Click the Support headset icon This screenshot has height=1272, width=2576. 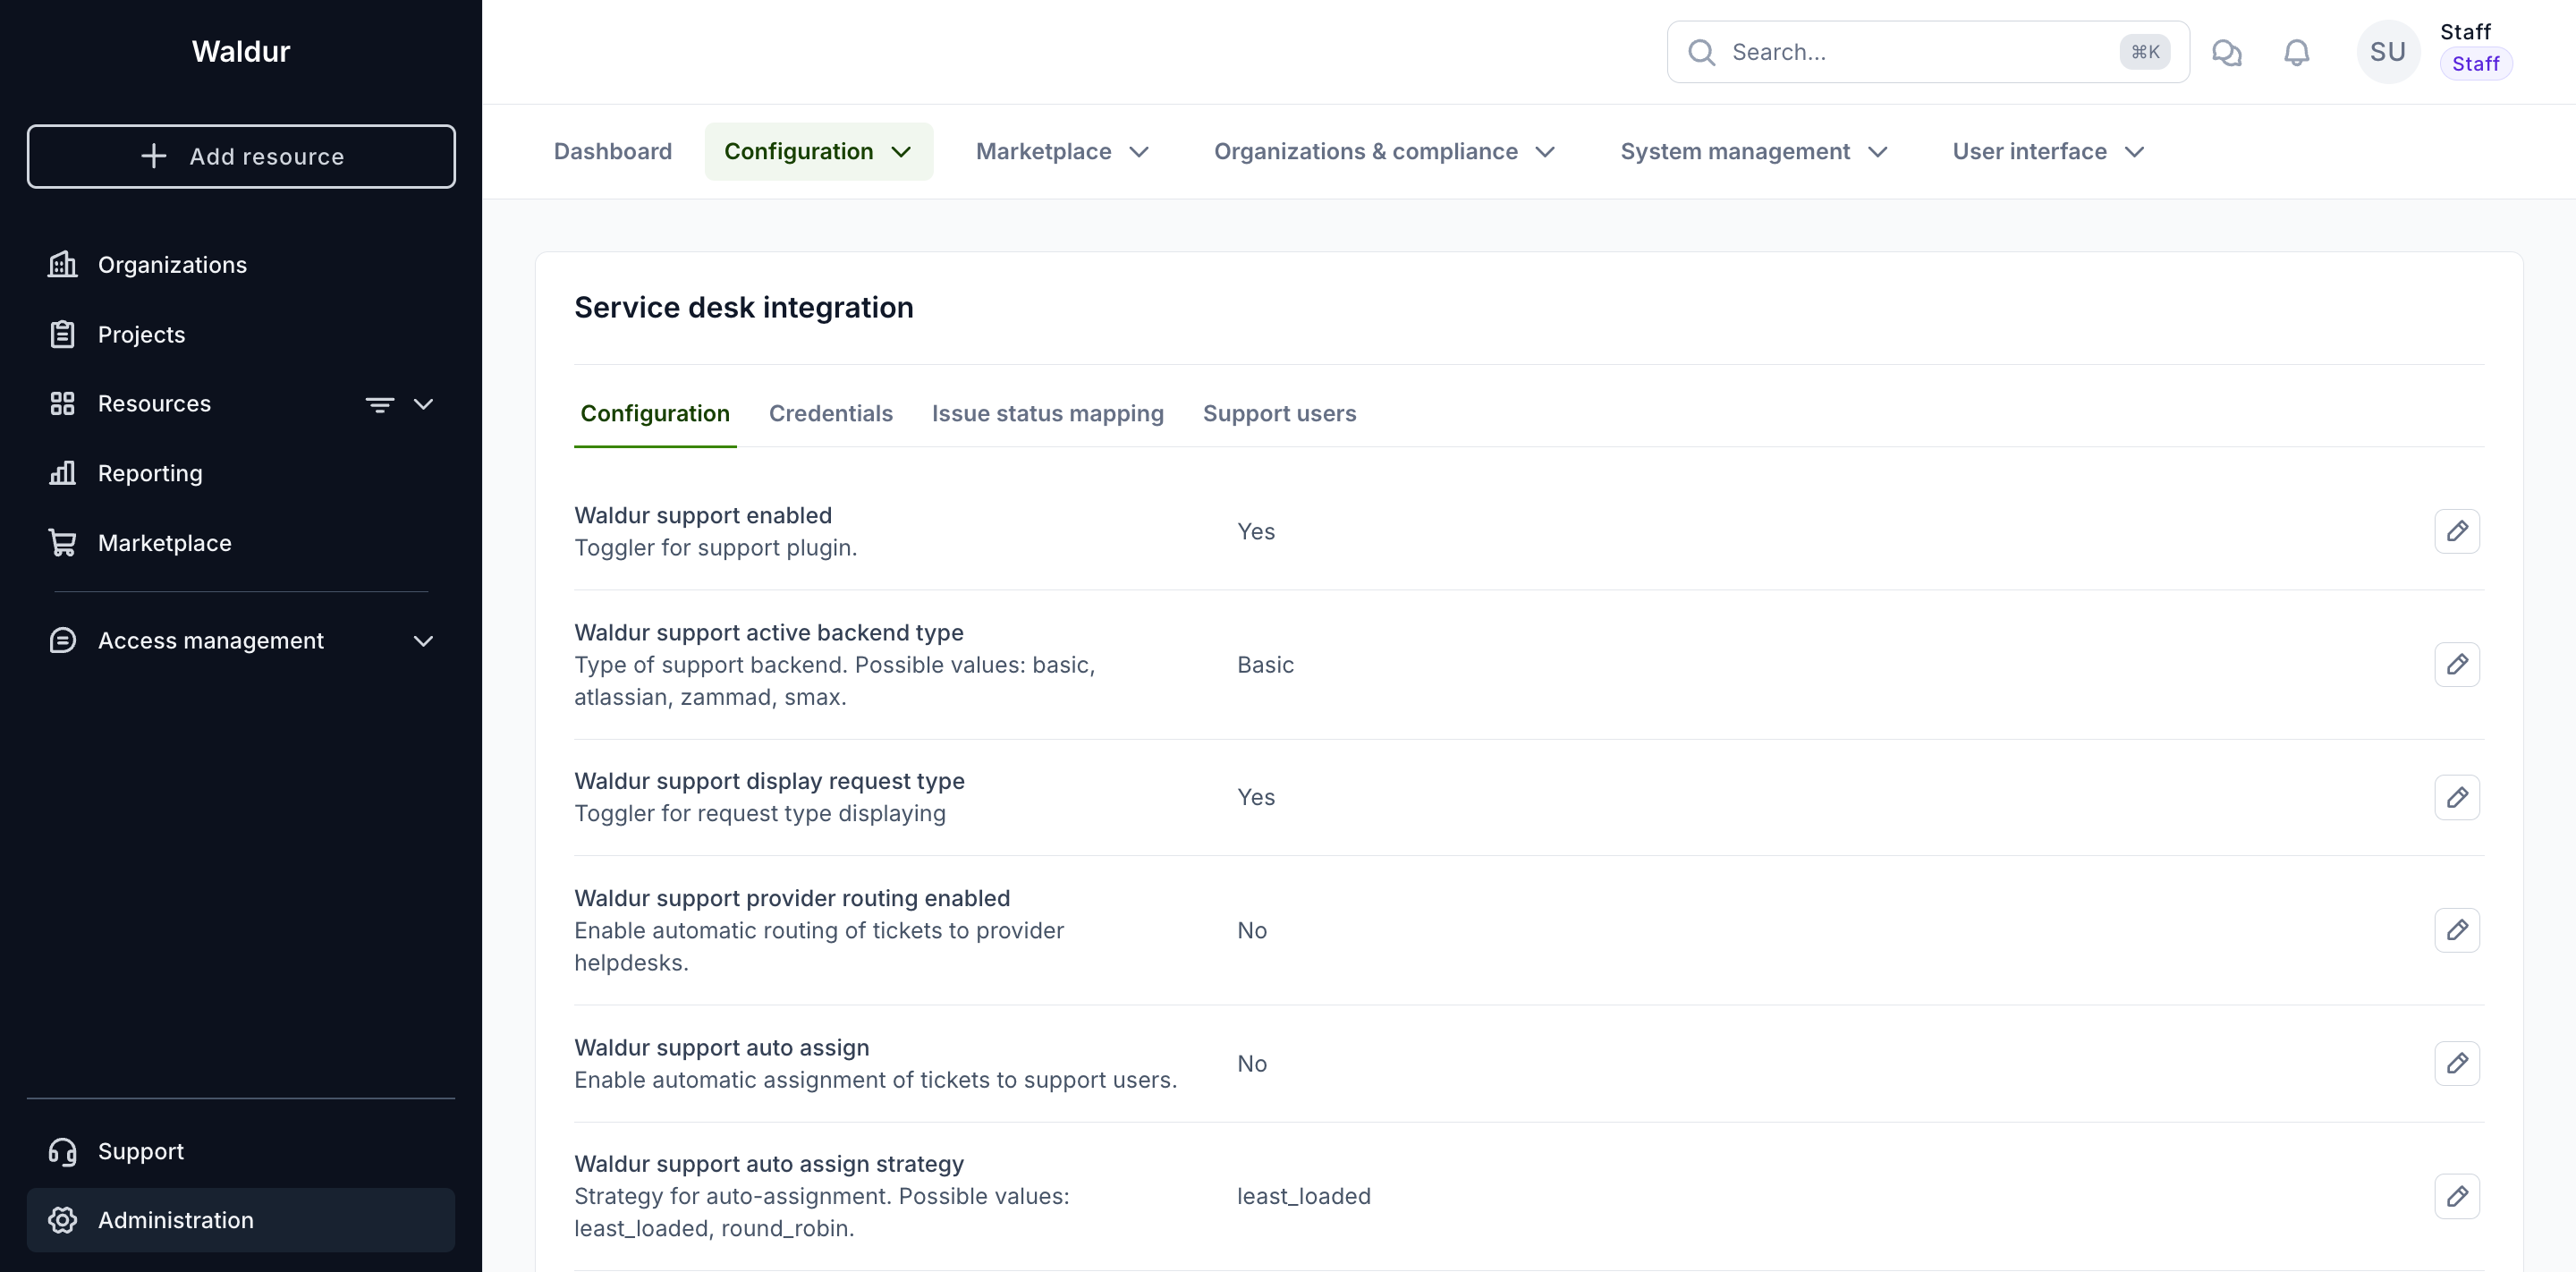[x=62, y=1151]
